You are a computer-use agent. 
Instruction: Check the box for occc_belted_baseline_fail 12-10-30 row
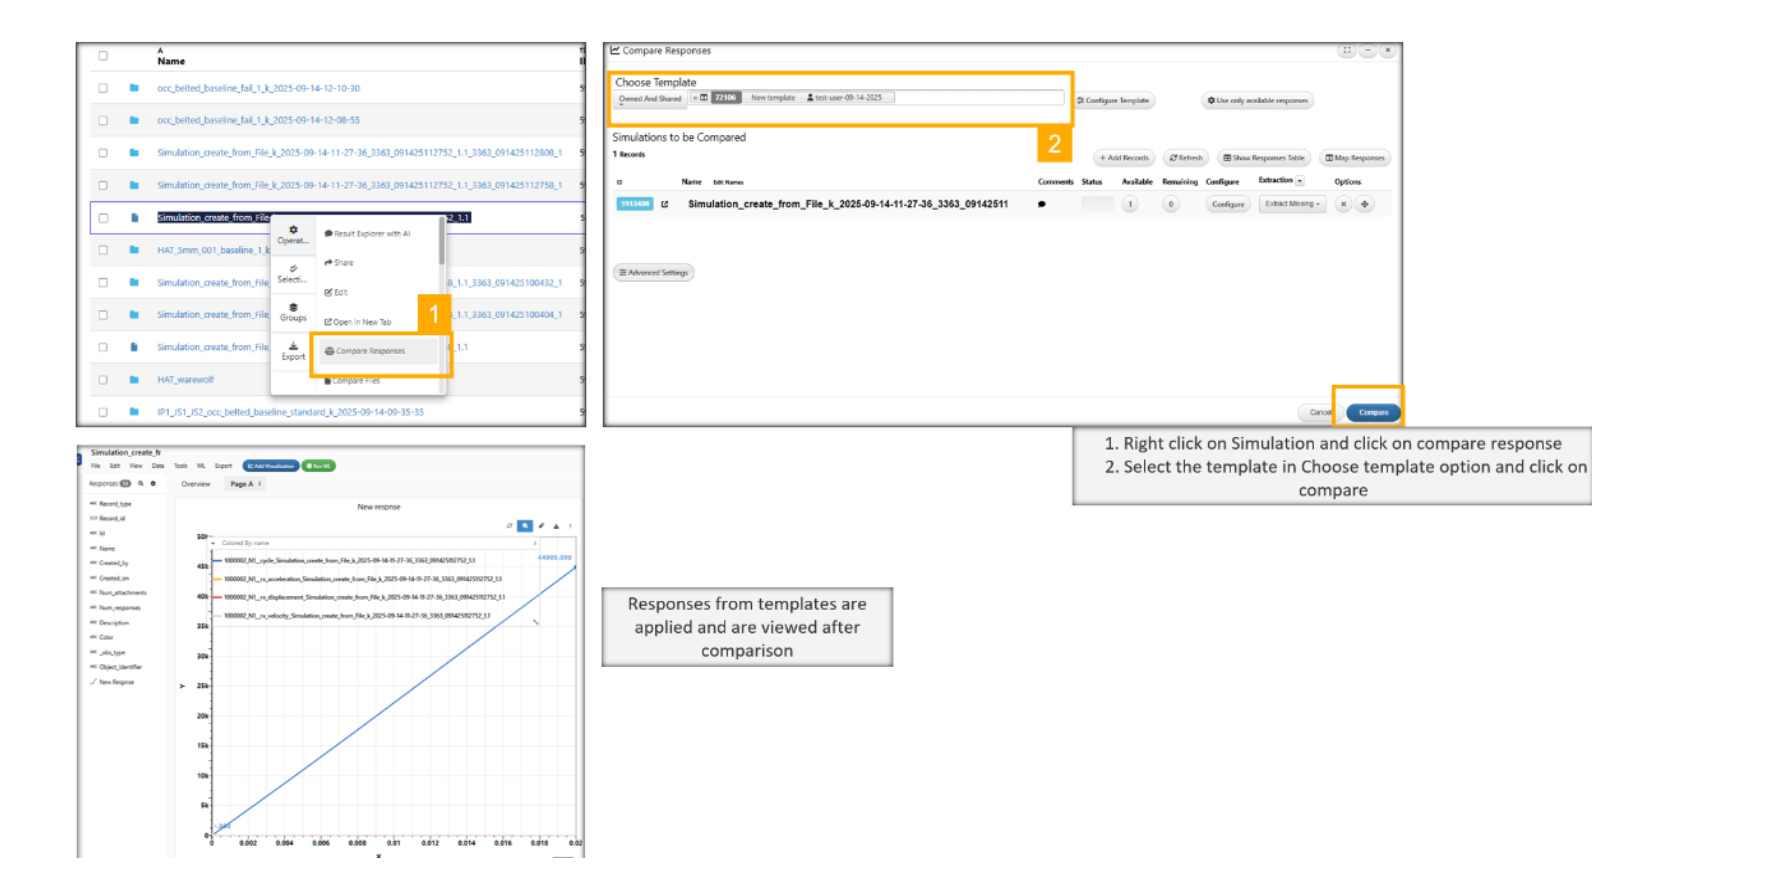(x=103, y=88)
